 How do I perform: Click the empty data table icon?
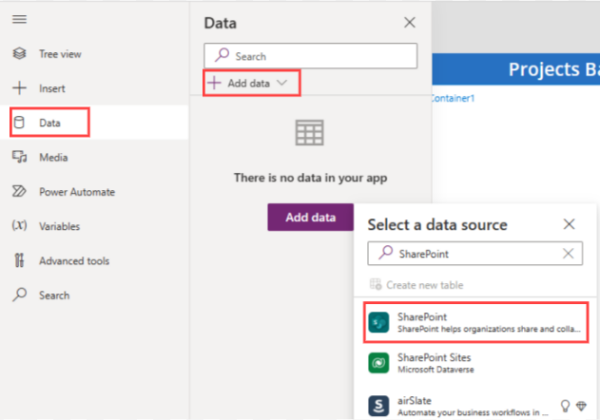309,133
